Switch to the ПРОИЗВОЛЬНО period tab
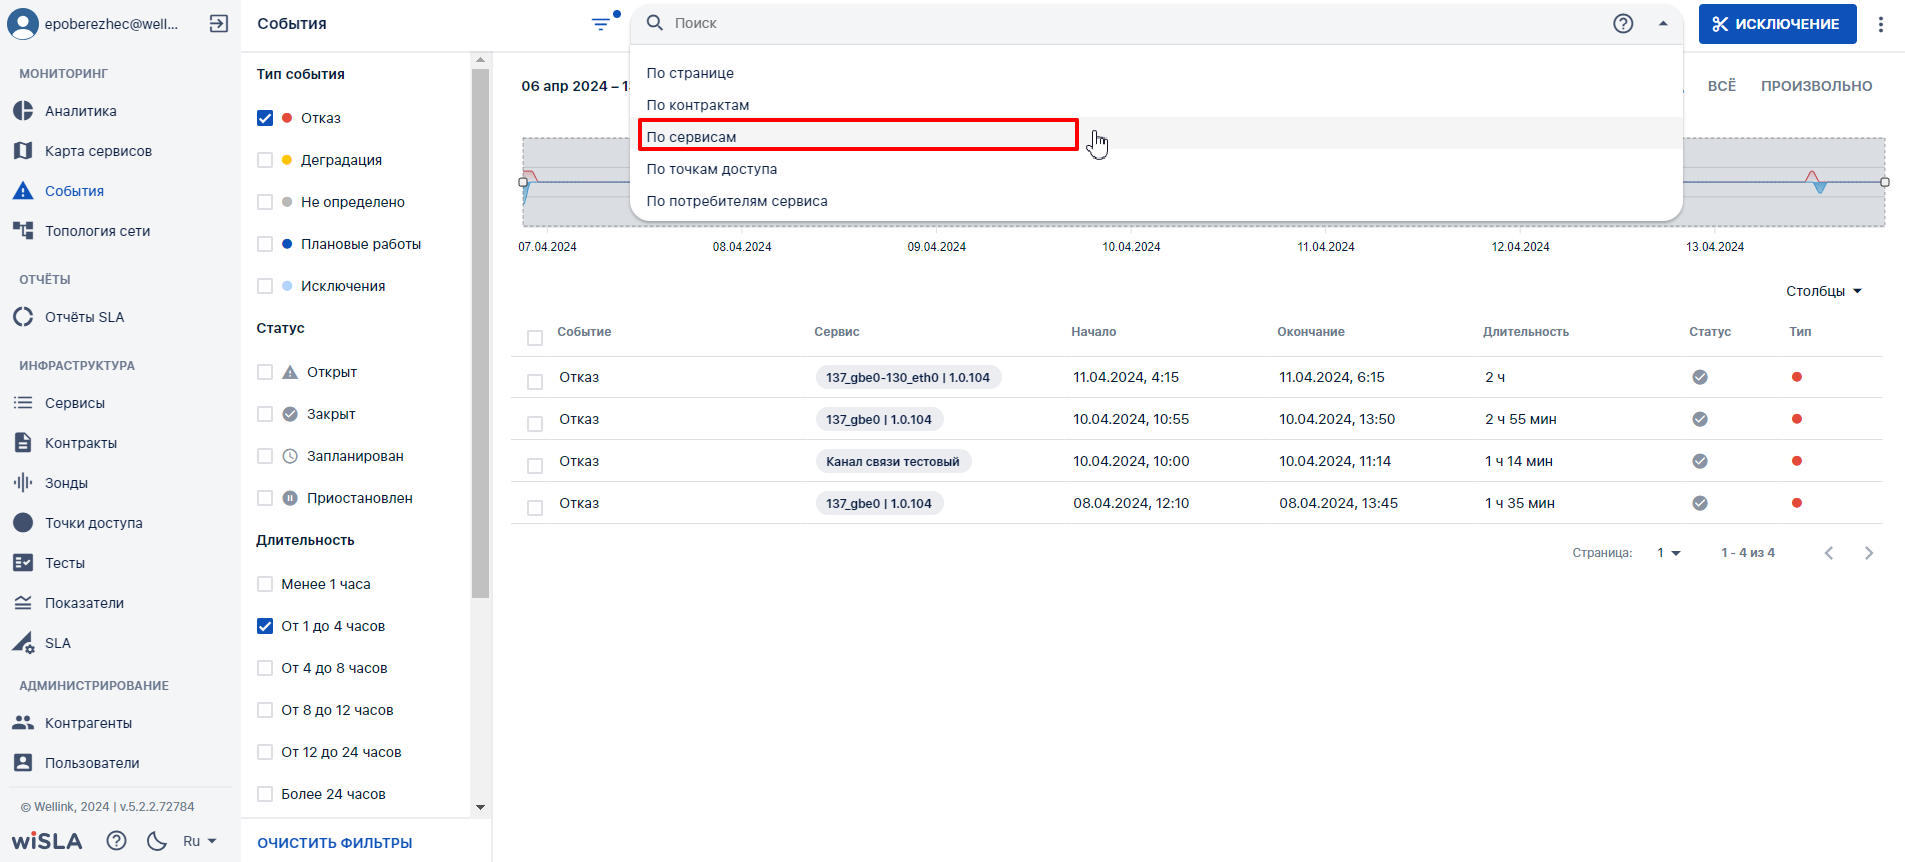 tap(1816, 86)
